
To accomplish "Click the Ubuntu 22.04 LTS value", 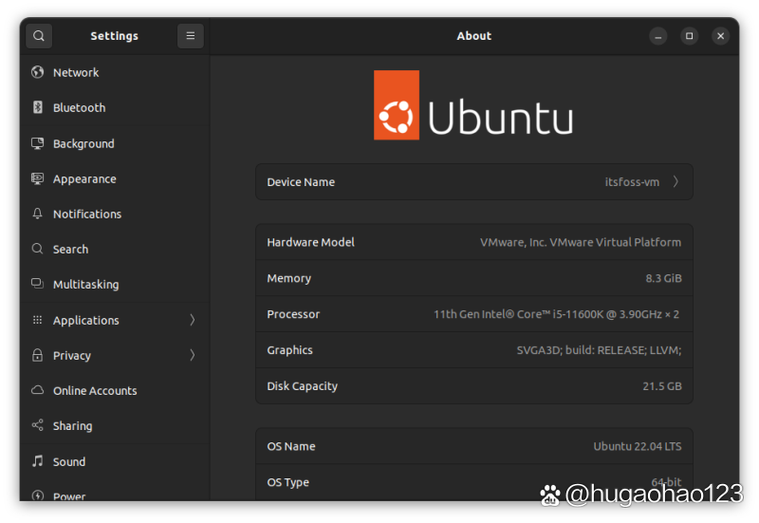I will 637,446.
